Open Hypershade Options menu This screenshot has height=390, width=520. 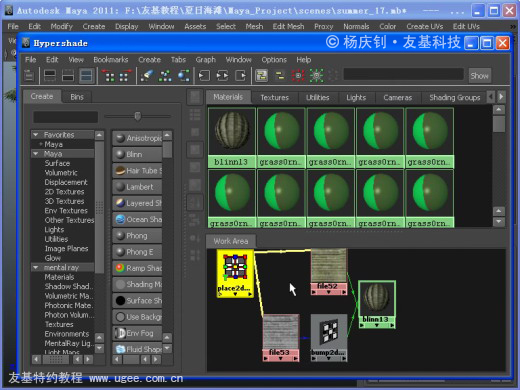pos(274,60)
